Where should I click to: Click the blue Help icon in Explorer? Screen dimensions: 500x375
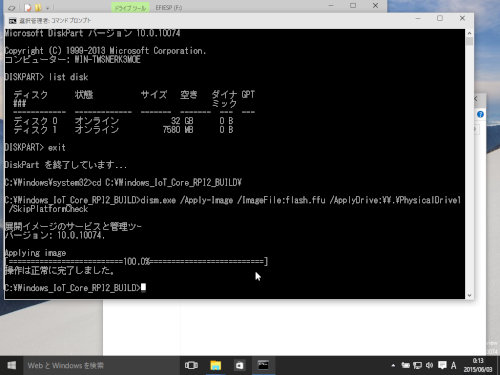pyautogui.click(x=480, y=114)
